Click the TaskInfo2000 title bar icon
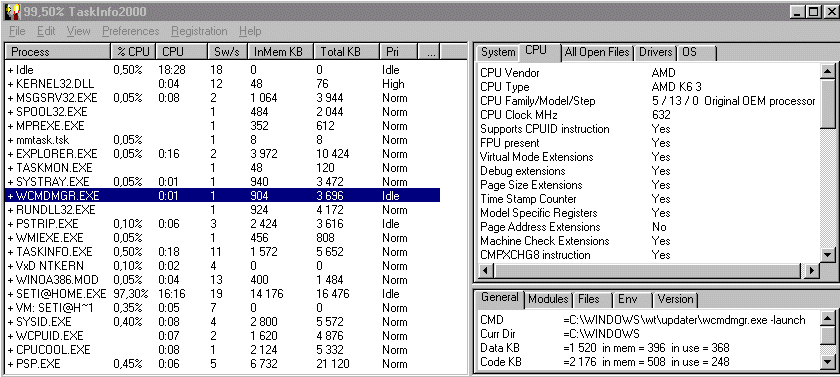The height and width of the screenshot is (377, 840). 13,11
